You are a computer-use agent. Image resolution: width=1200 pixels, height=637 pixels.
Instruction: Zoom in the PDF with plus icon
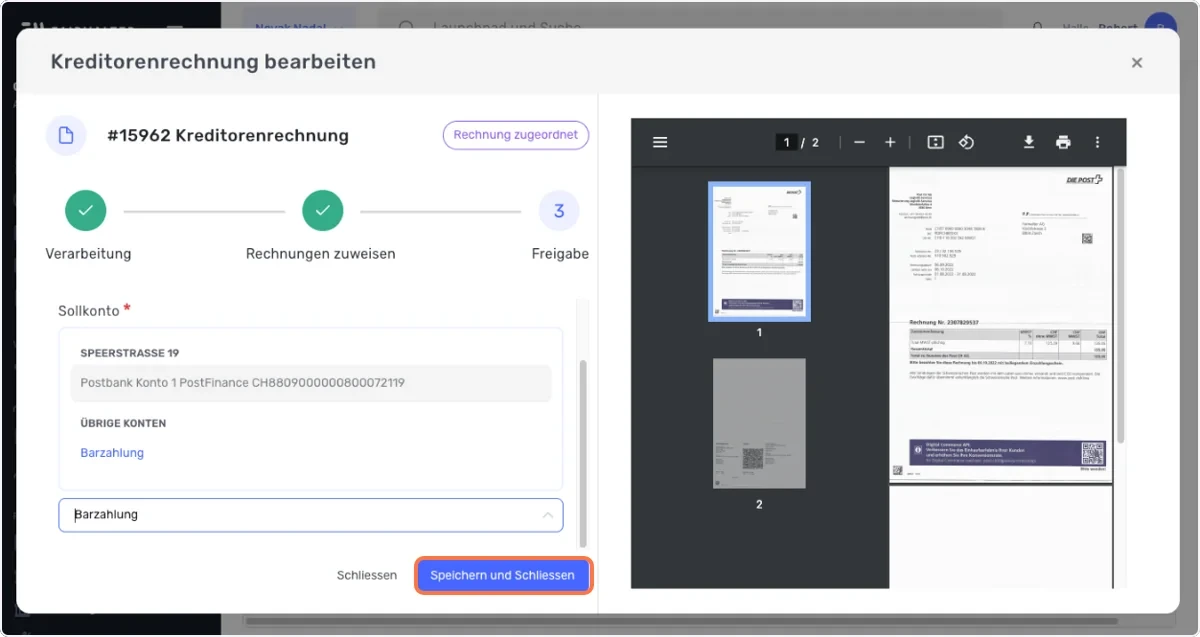point(890,142)
